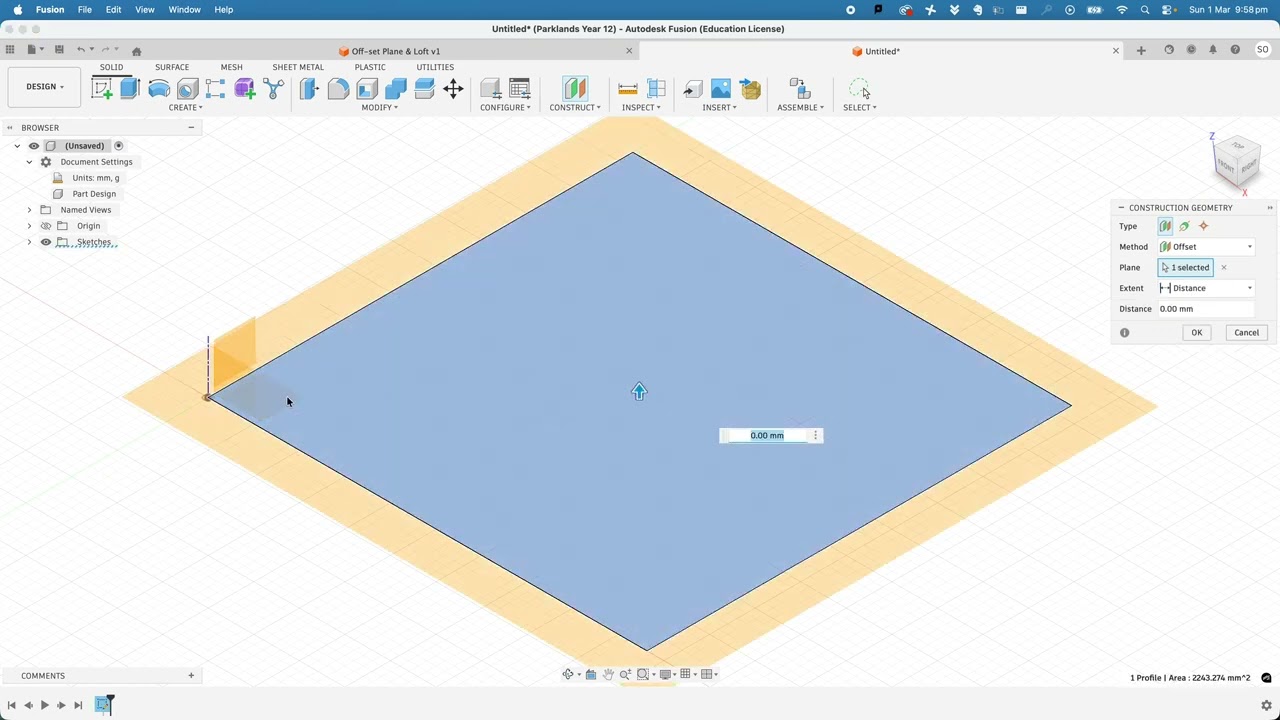Select the Create Form tool

[x=245, y=89]
